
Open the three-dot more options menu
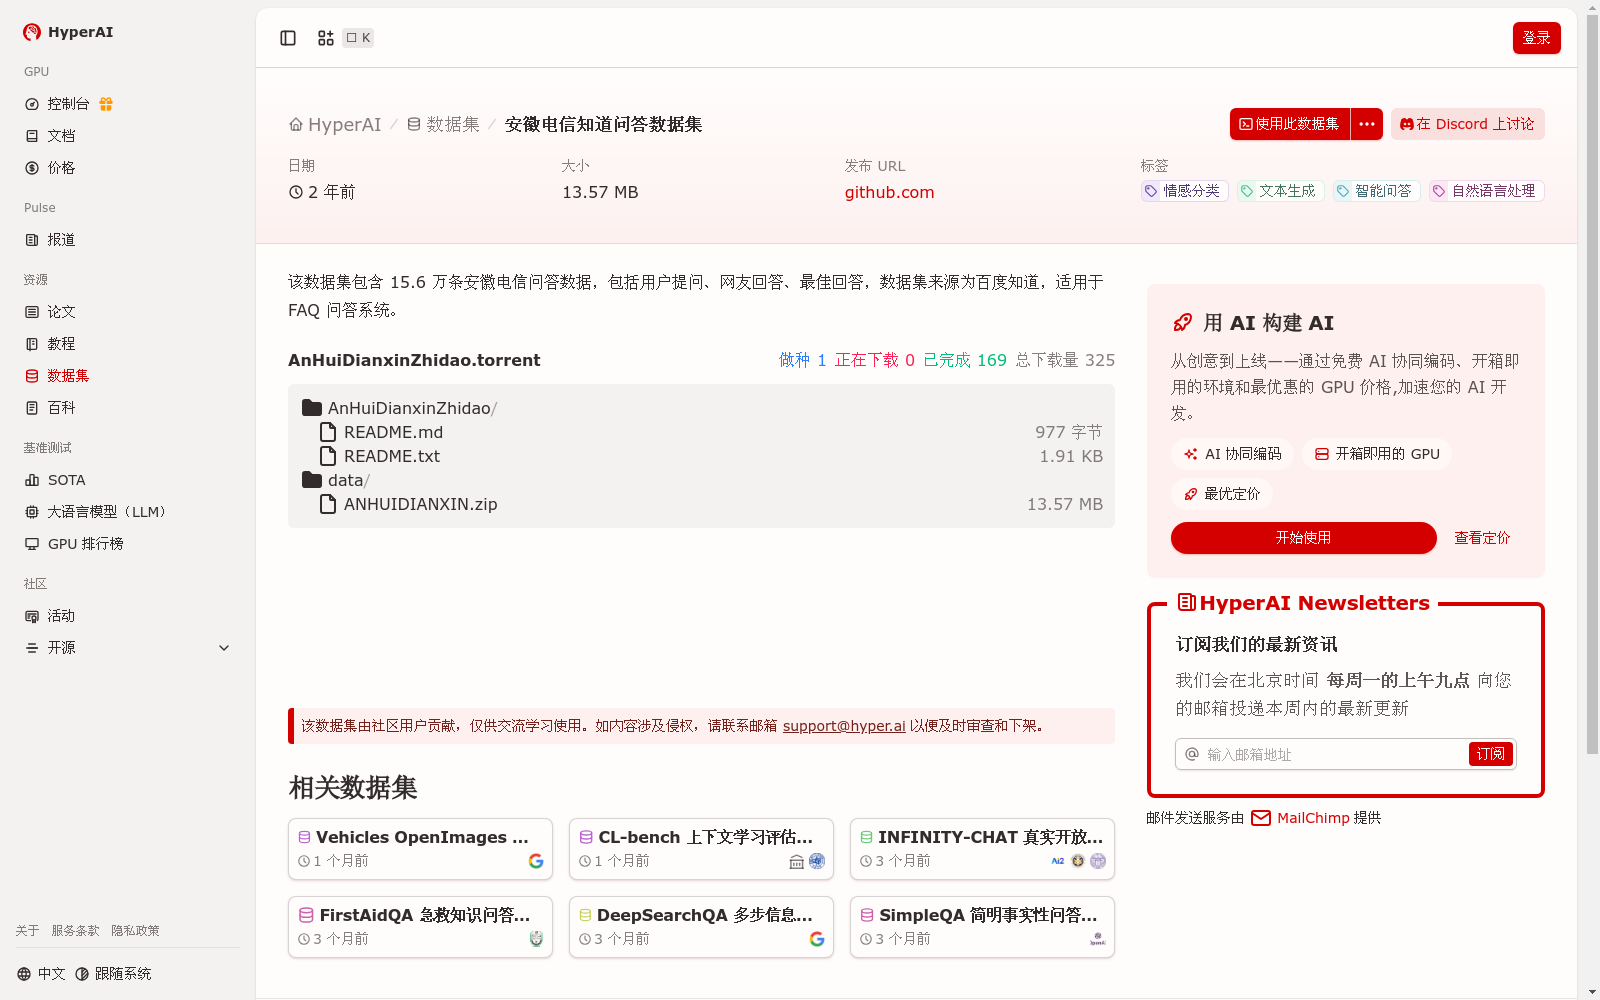1367,124
